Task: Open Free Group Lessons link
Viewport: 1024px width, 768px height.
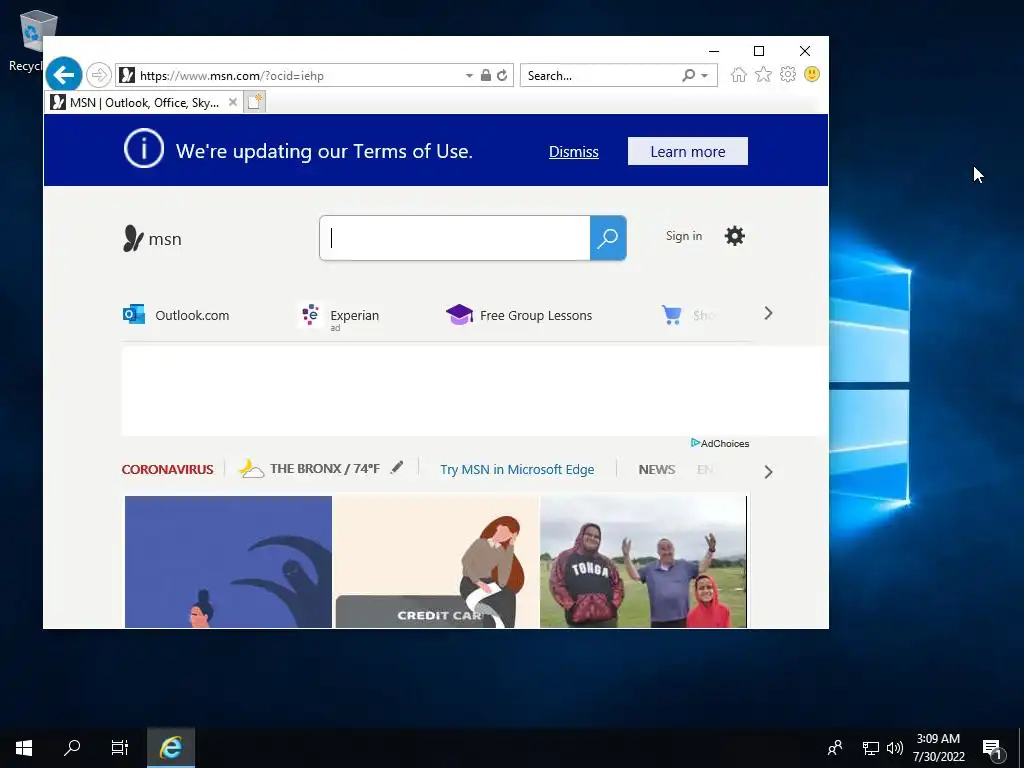Action: point(519,315)
